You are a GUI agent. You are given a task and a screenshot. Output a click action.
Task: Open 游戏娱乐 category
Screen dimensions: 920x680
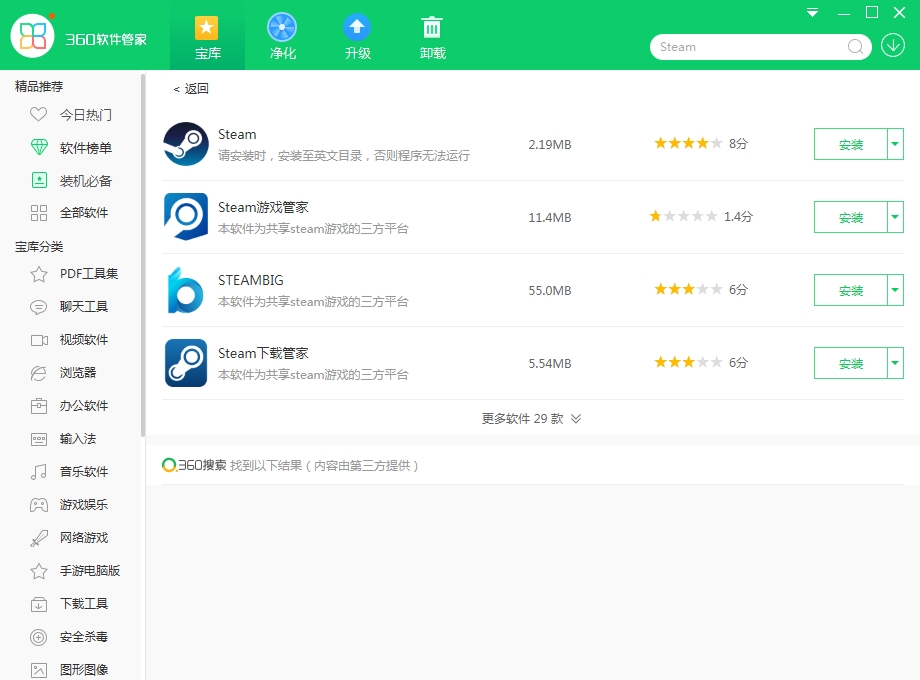pyautogui.click(x=84, y=505)
